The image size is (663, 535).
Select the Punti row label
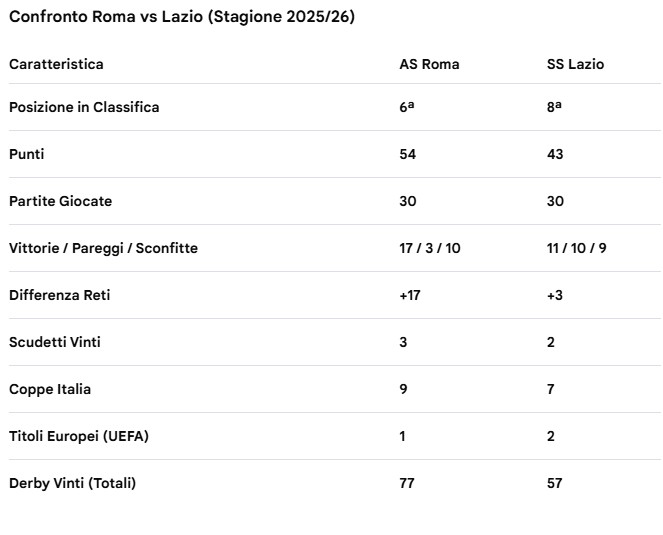(27, 154)
